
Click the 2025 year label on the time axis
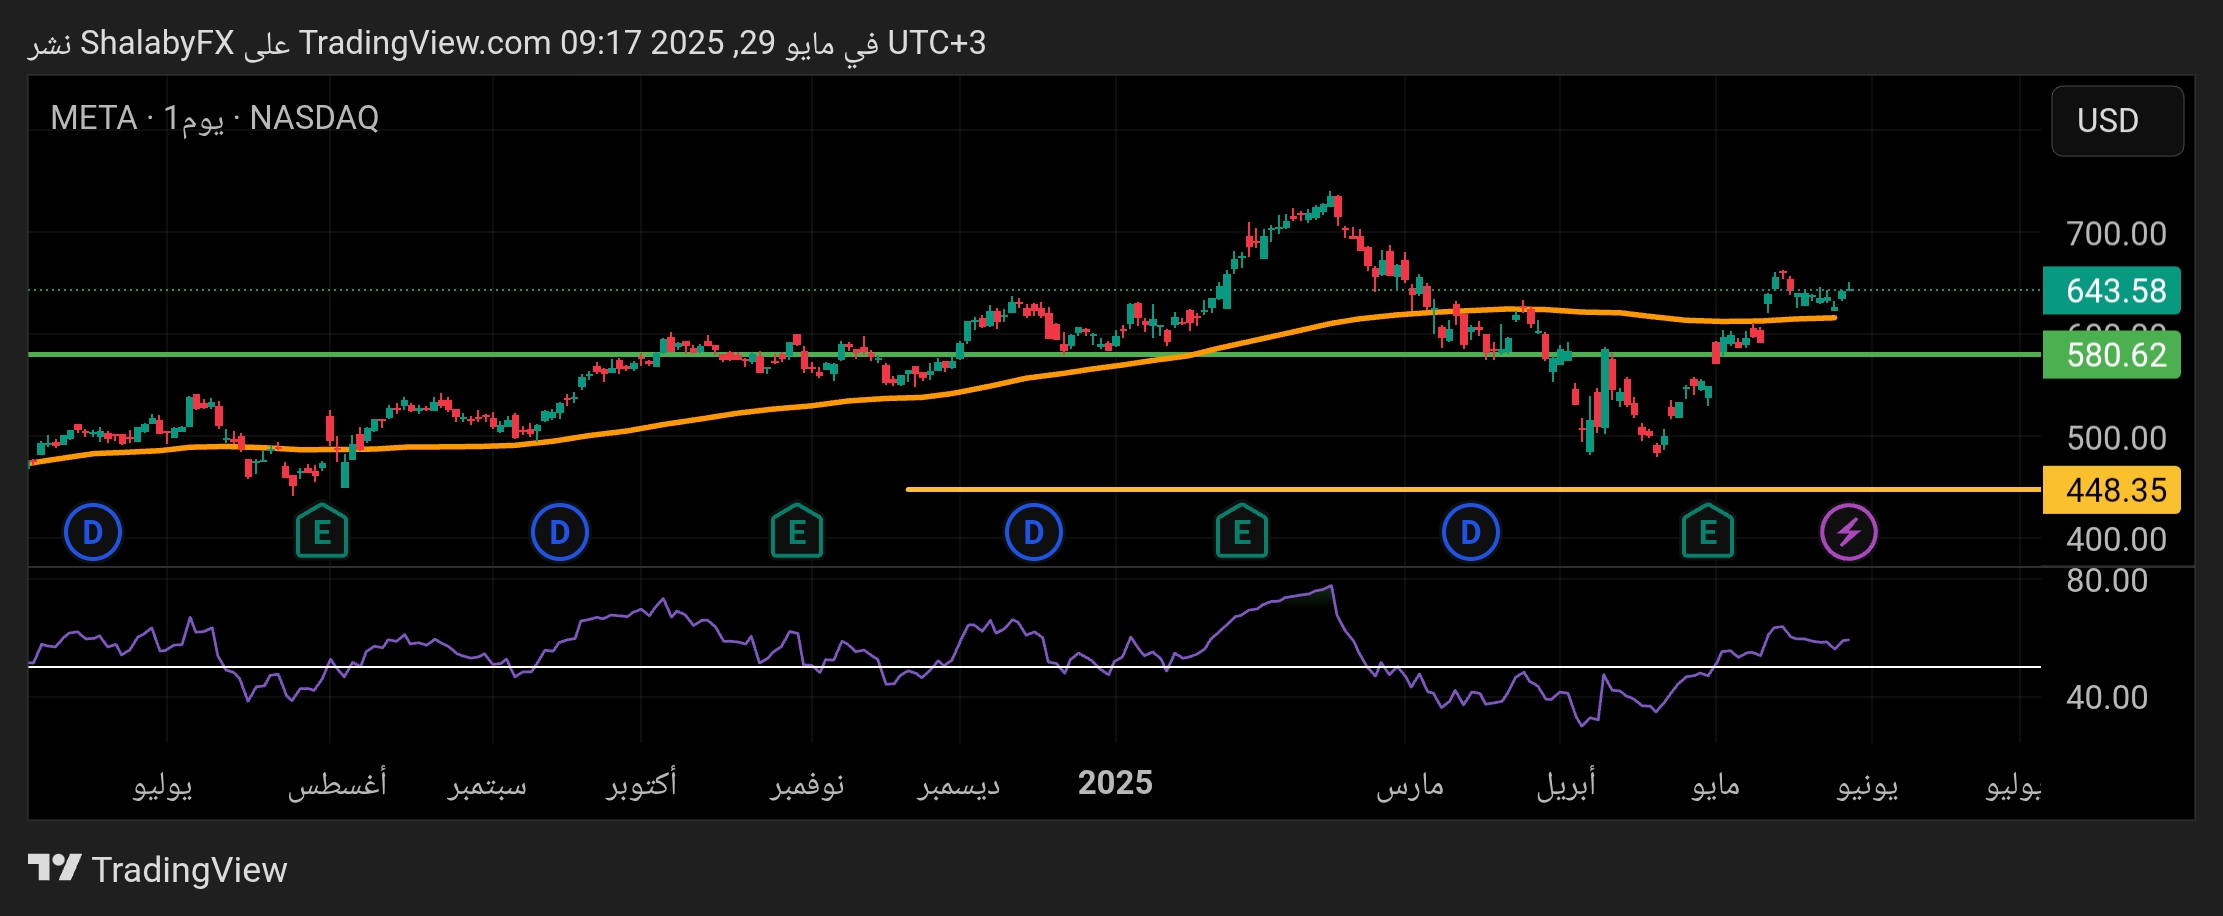pos(1115,783)
